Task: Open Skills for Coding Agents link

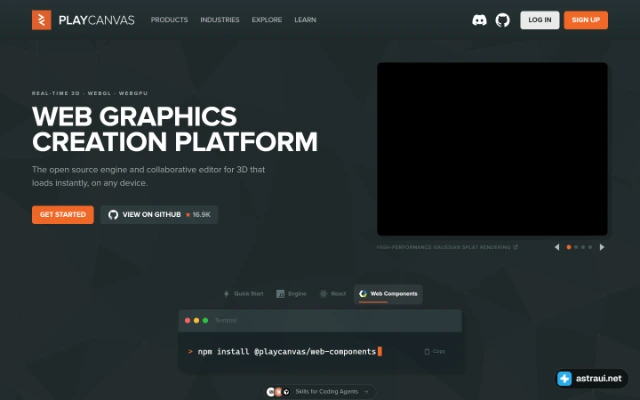Action: [x=320, y=392]
